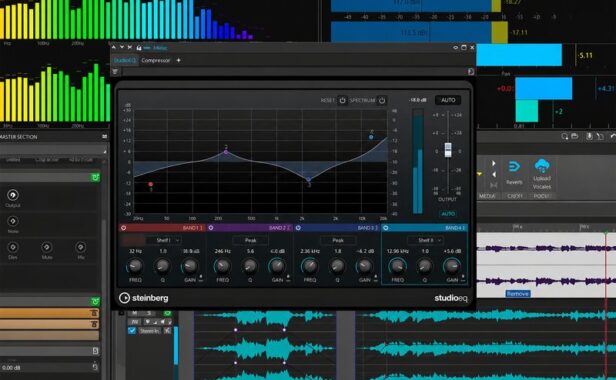Add a plugin with the plus tab
Screen dimensions: 616x380
click(178, 60)
